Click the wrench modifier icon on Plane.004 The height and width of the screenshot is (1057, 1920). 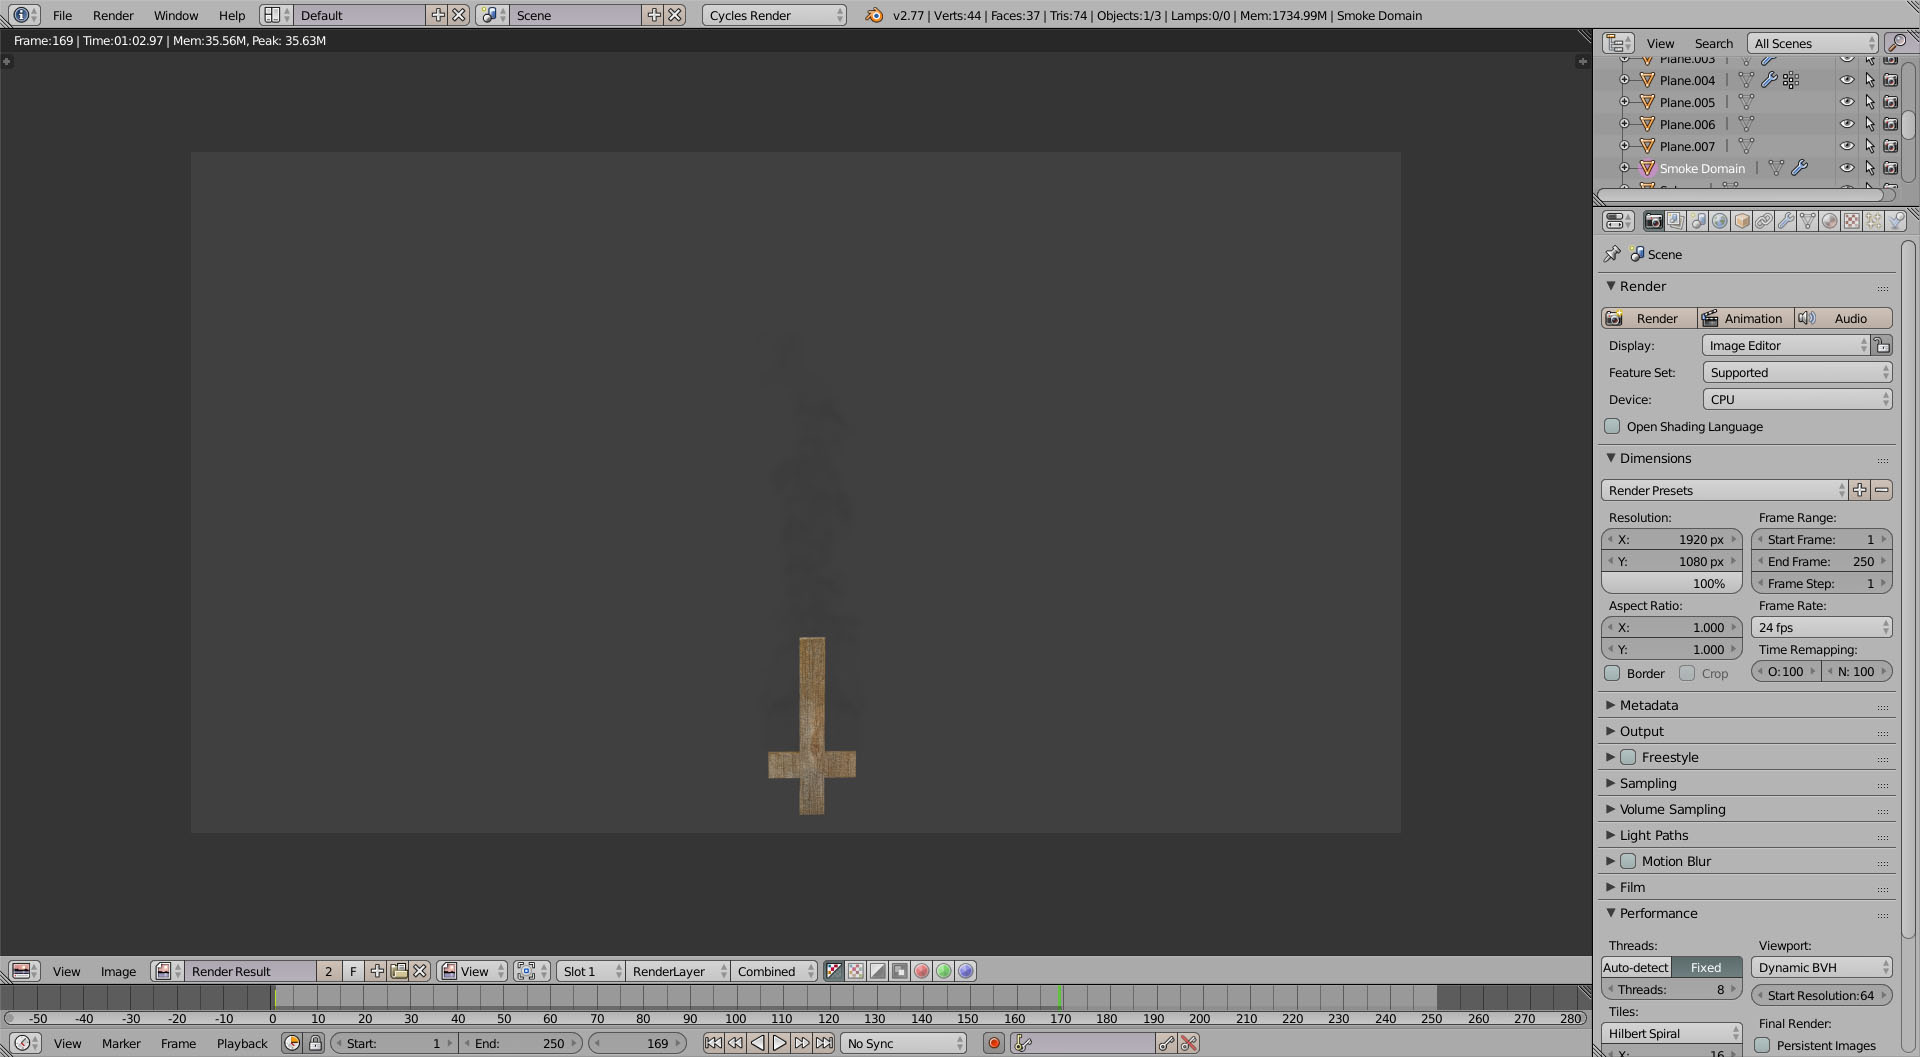click(x=1769, y=80)
